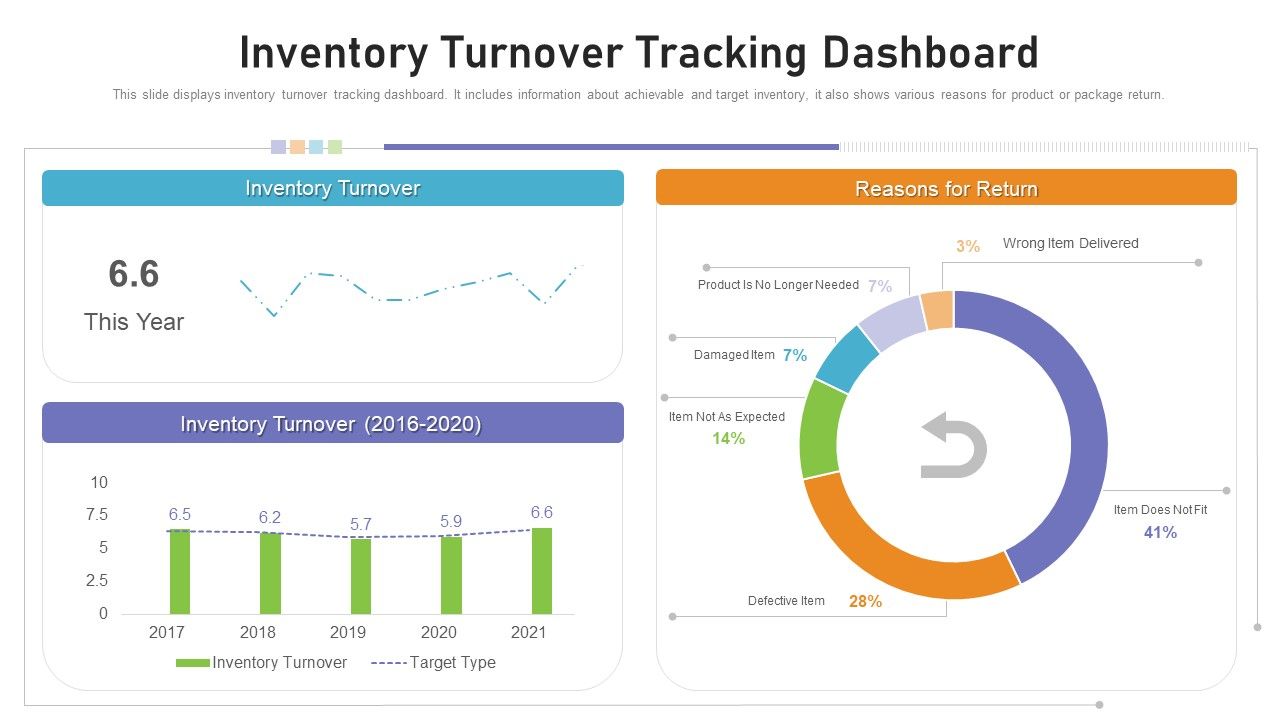This screenshot has height=720, width=1280.
Task: Toggle the Inventory Turnover legend entry
Action: coord(278,662)
